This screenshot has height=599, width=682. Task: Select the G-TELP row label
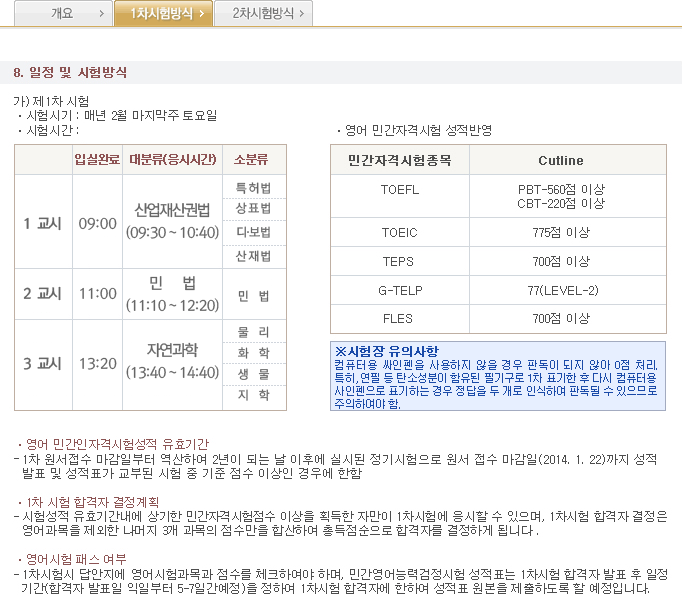click(399, 290)
